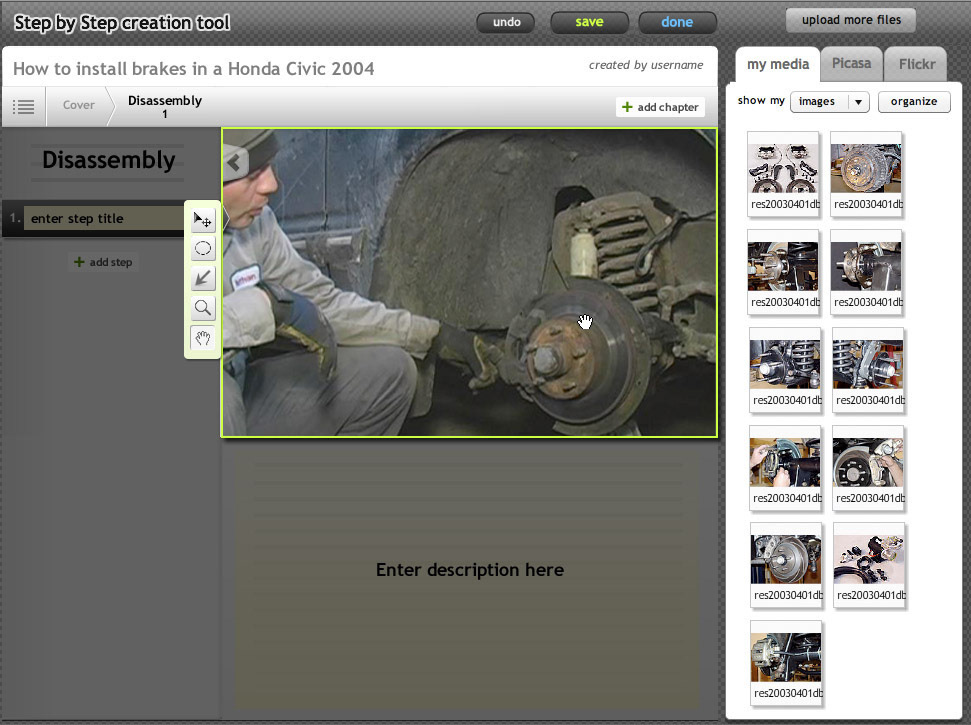This screenshot has width=971, height=725.
Task: Click the organize button
Action: point(914,102)
